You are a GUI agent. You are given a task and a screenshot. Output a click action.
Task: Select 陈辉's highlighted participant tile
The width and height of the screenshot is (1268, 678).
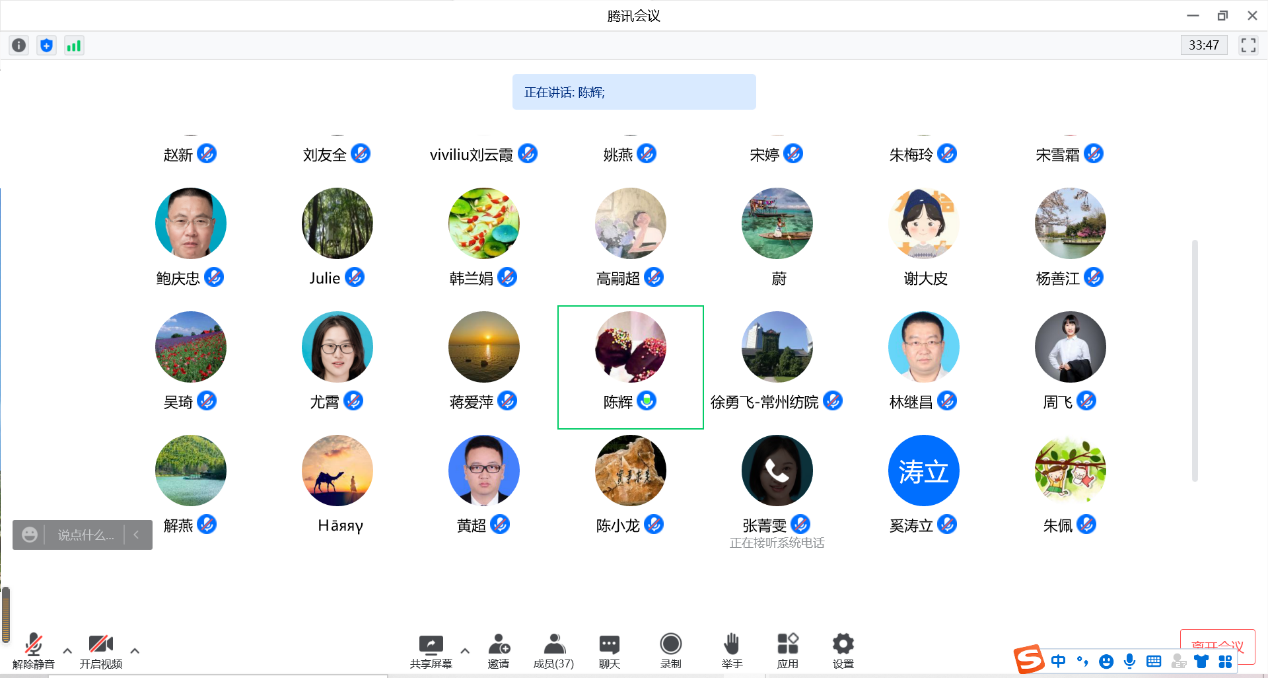tap(631, 367)
